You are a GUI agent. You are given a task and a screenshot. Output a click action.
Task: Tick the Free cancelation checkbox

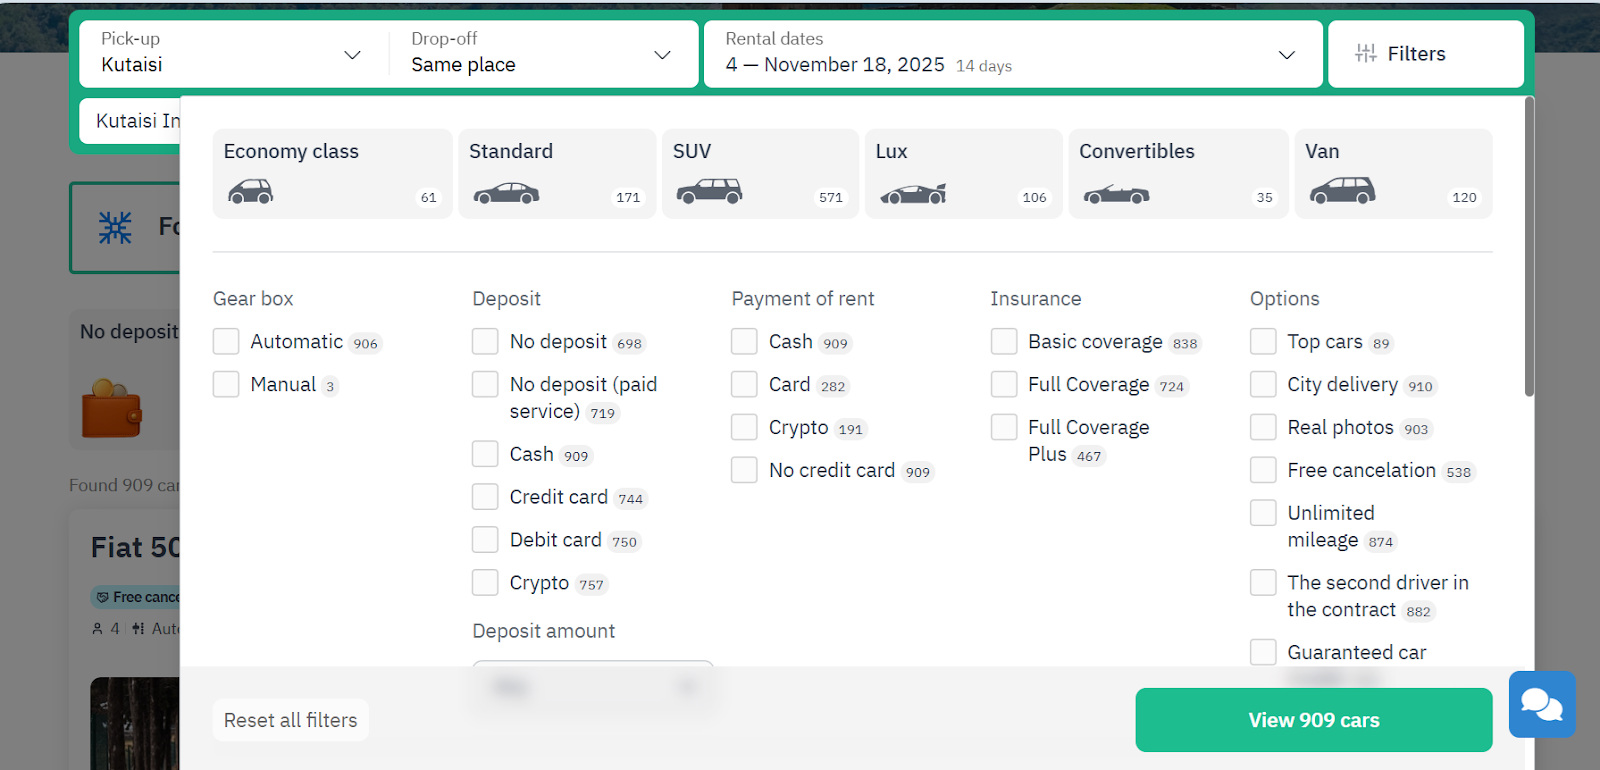1263,470
